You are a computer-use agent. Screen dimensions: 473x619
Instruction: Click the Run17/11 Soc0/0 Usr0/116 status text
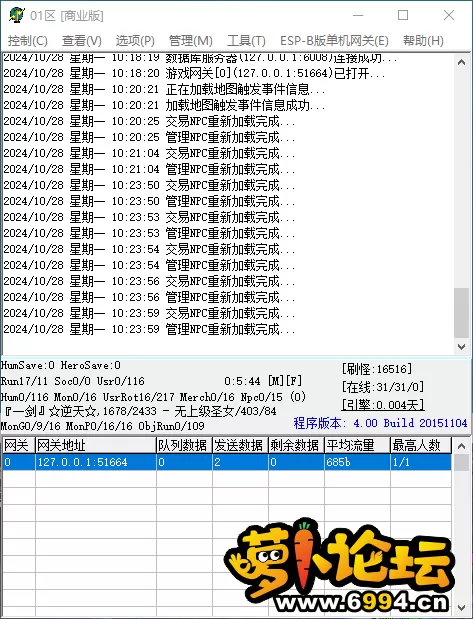coord(73,381)
